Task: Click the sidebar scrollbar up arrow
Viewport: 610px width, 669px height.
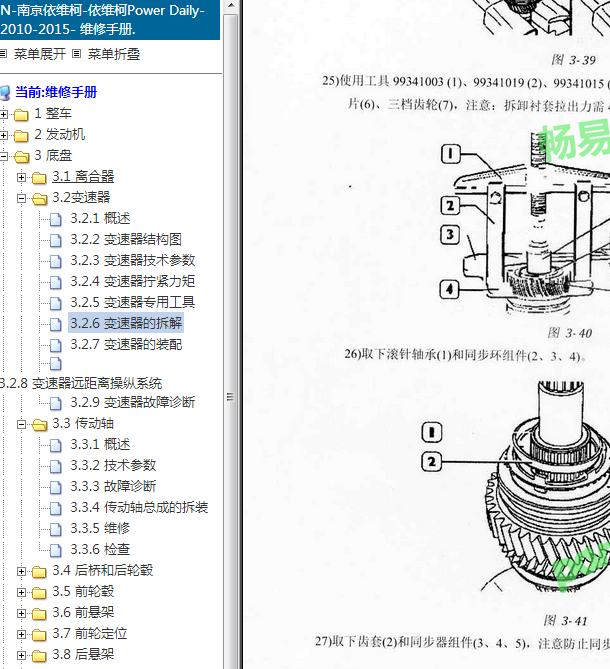Action: click(x=231, y=6)
